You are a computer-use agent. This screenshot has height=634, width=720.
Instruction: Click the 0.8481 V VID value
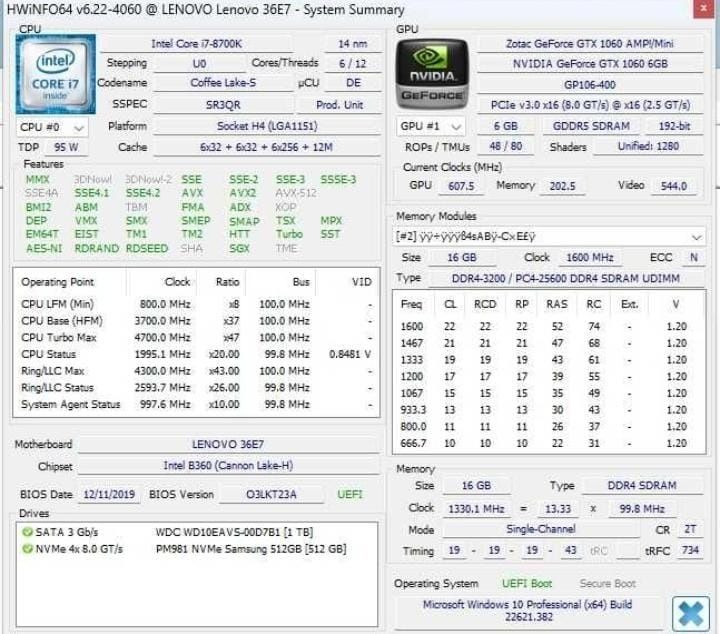pos(350,354)
